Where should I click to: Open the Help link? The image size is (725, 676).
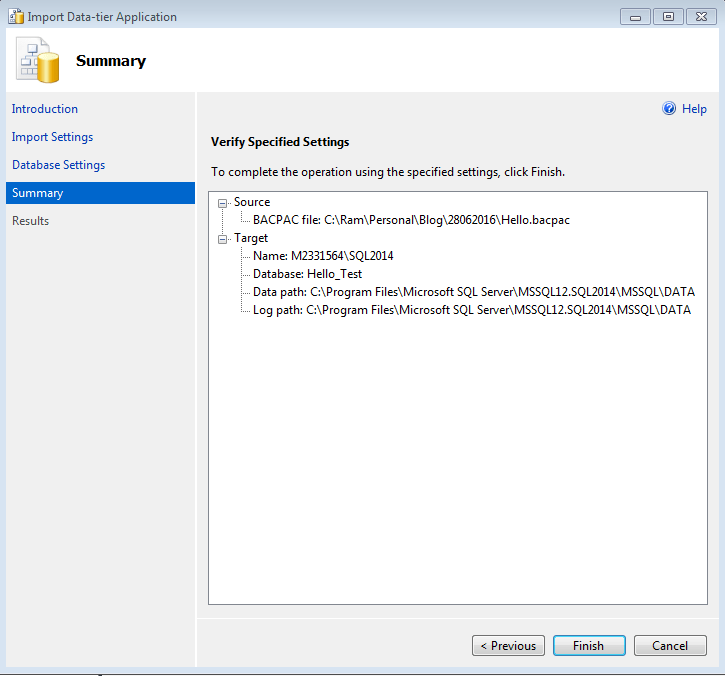694,109
